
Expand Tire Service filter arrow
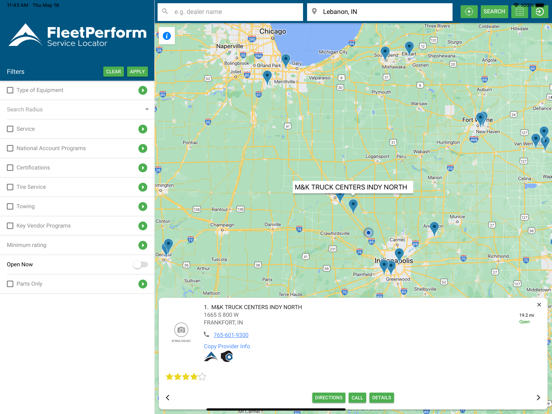143,187
